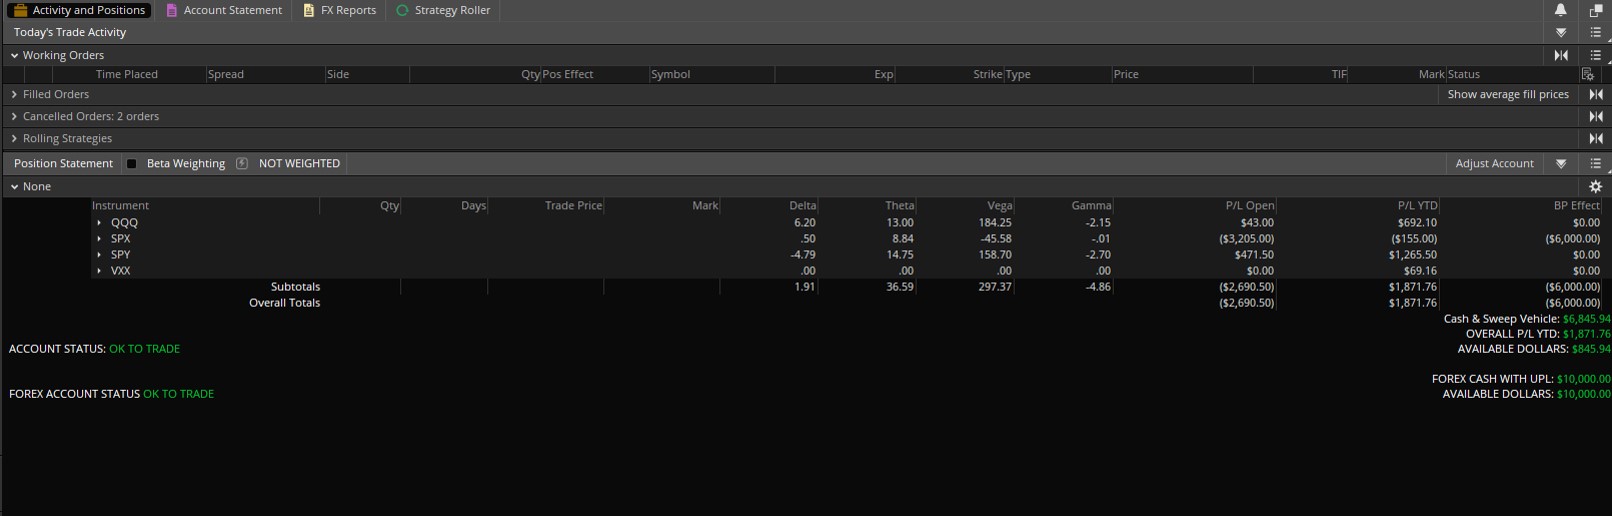This screenshot has width=1612, height=516.
Task: Open the Adjust Account dropdown arrow
Action: (x=1561, y=164)
